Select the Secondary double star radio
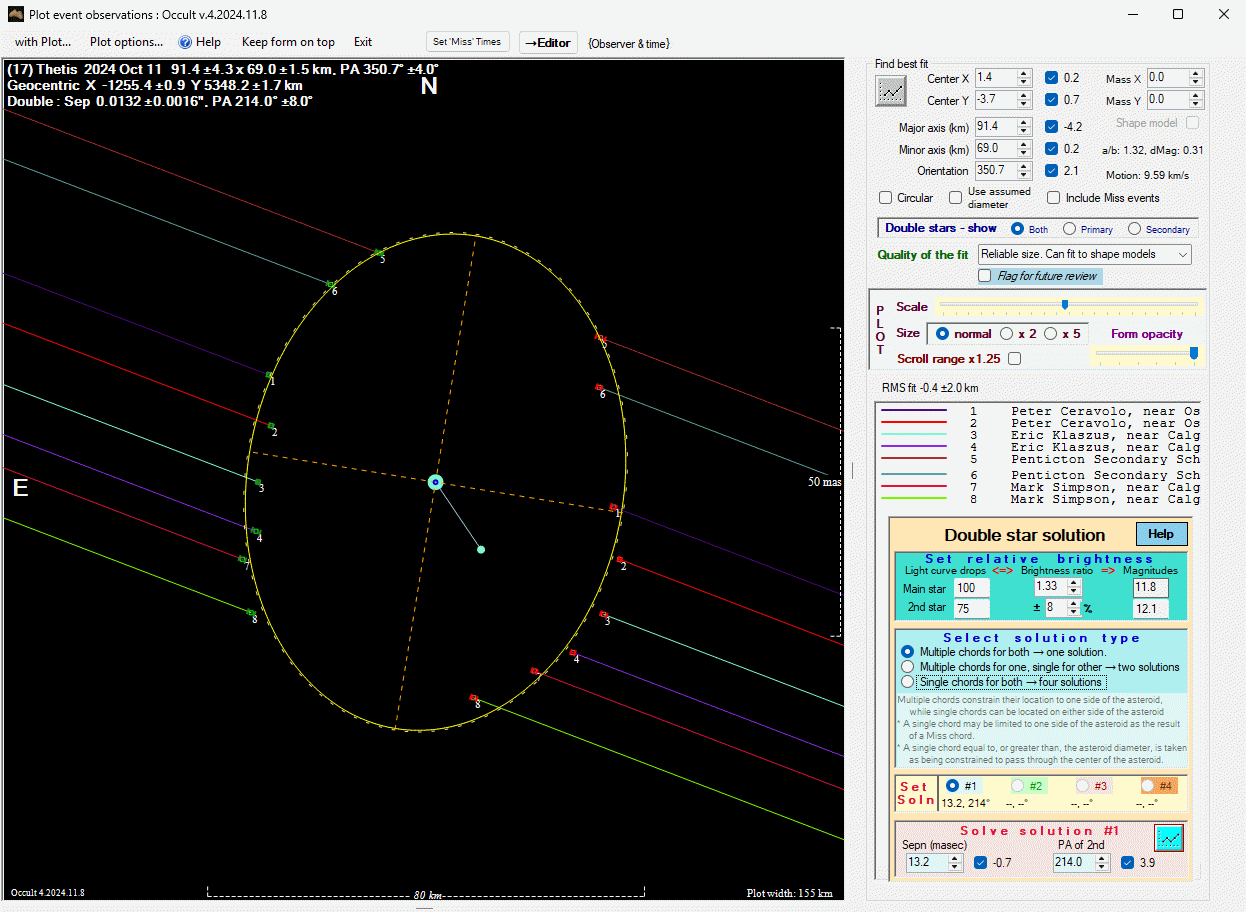 click(1134, 229)
